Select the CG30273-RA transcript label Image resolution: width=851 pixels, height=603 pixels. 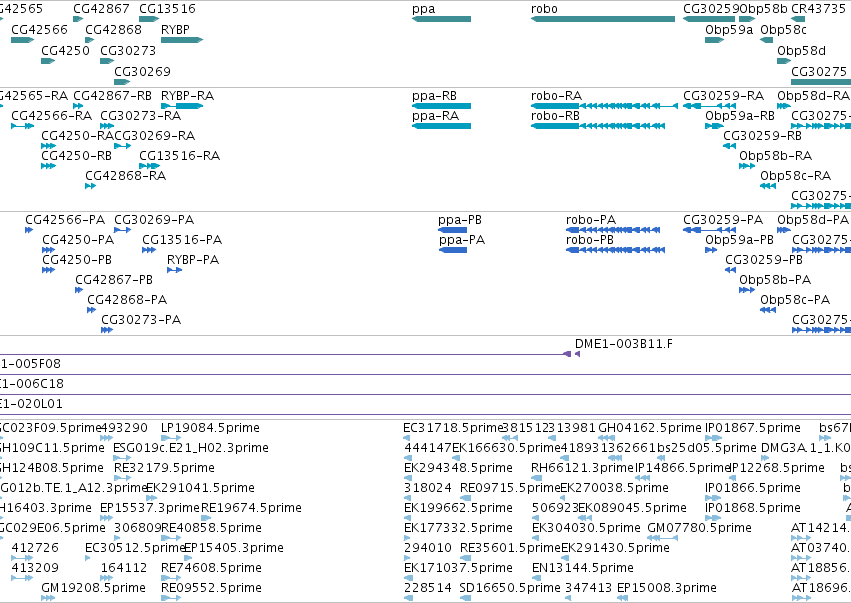pos(141,116)
